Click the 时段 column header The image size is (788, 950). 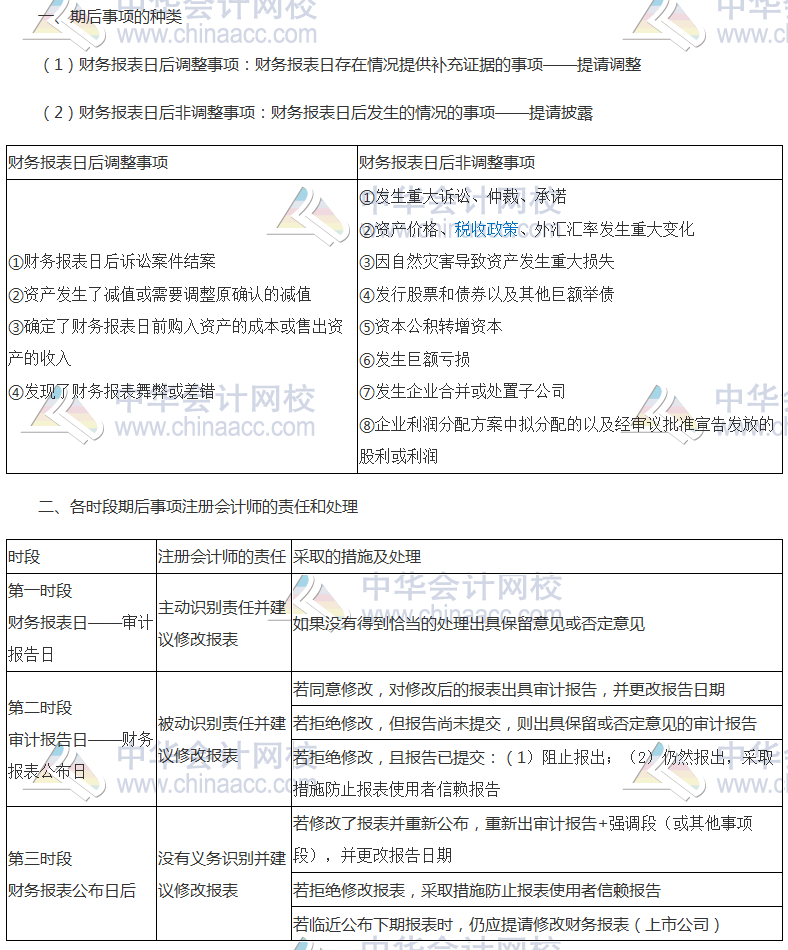(x=25, y=557)
